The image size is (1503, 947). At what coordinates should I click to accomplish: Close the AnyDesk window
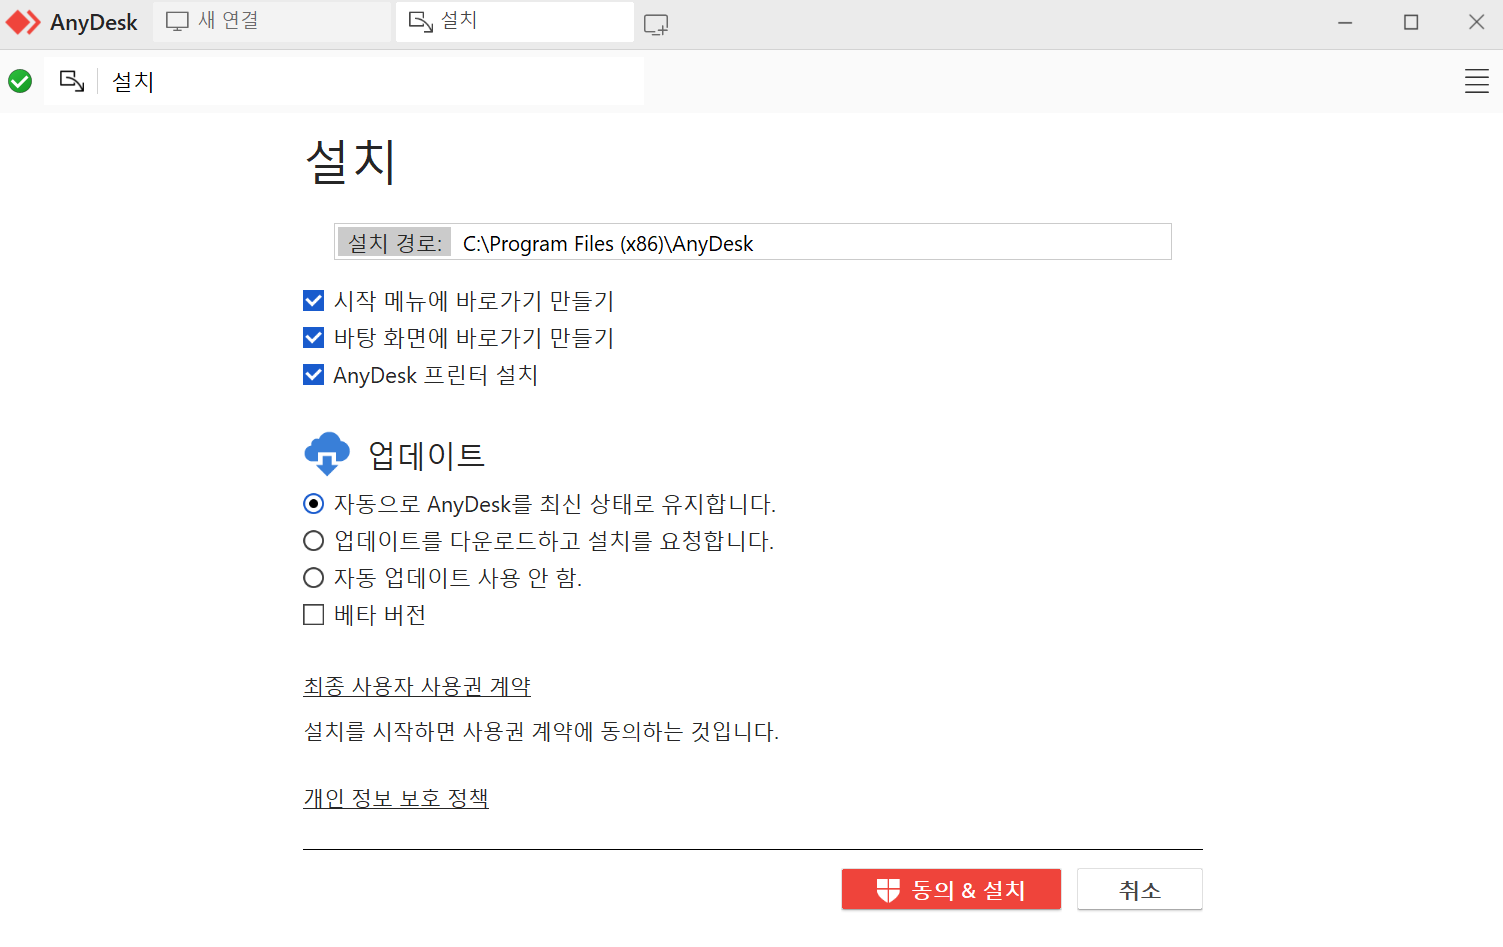click(1476, 22)
